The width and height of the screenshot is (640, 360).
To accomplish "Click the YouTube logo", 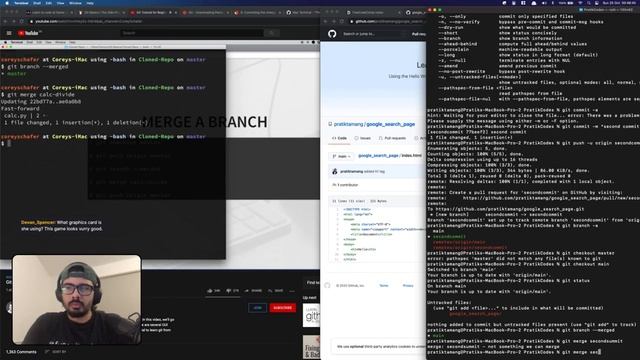I will pyautogui.click(x=28, y=33).
